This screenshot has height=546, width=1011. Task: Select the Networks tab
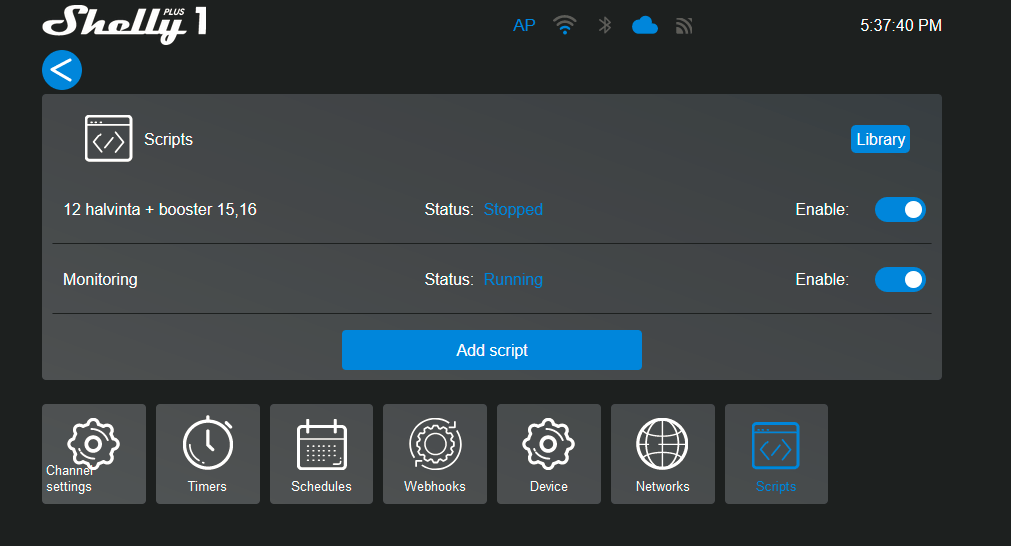coord(662,453)
